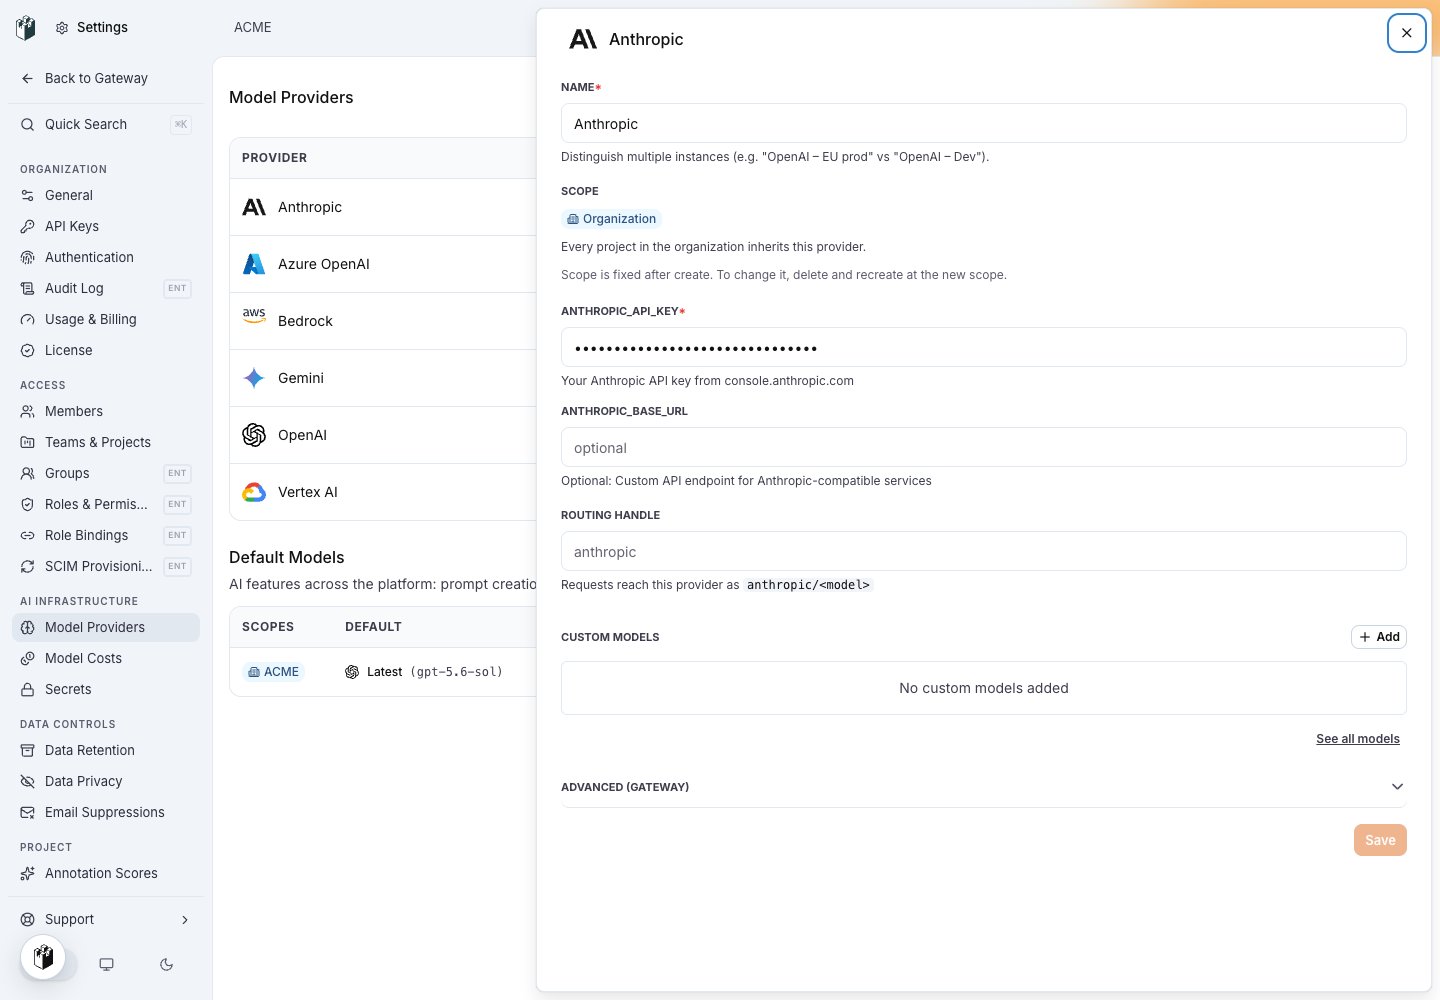Click the Members people icon

28,411
